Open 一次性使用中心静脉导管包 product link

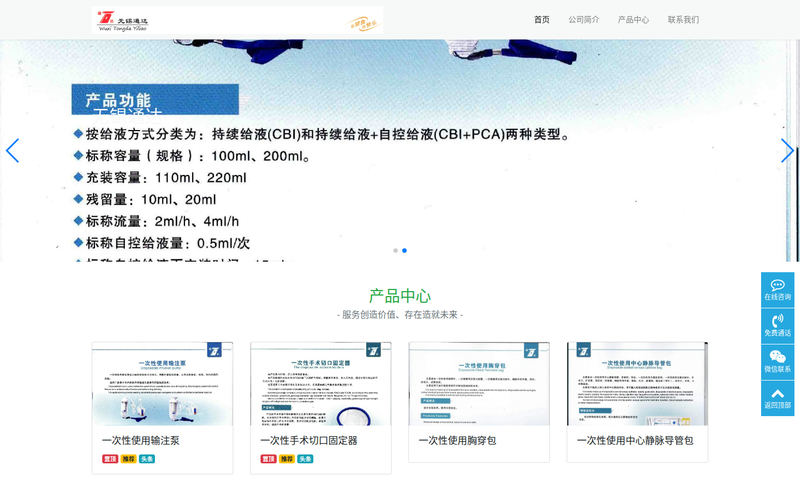tap(635, 441)
